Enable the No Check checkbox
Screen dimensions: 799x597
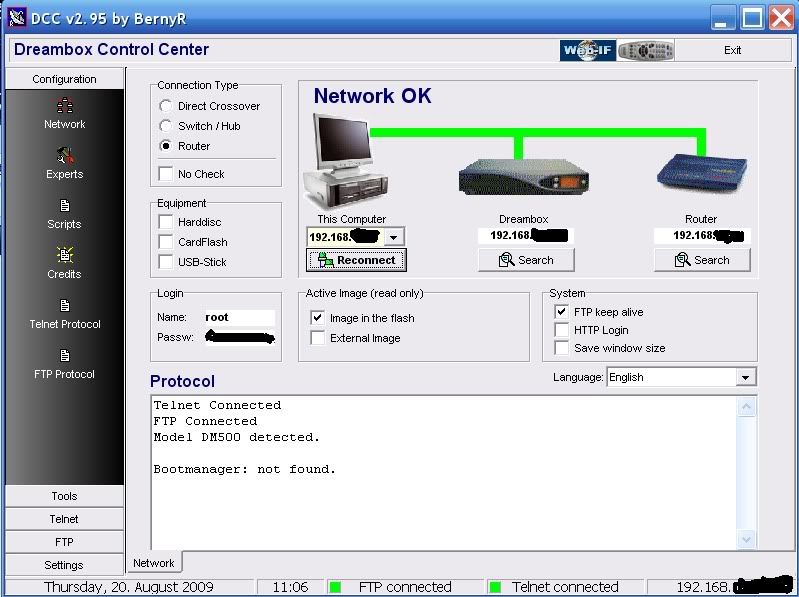click(166, 174)
